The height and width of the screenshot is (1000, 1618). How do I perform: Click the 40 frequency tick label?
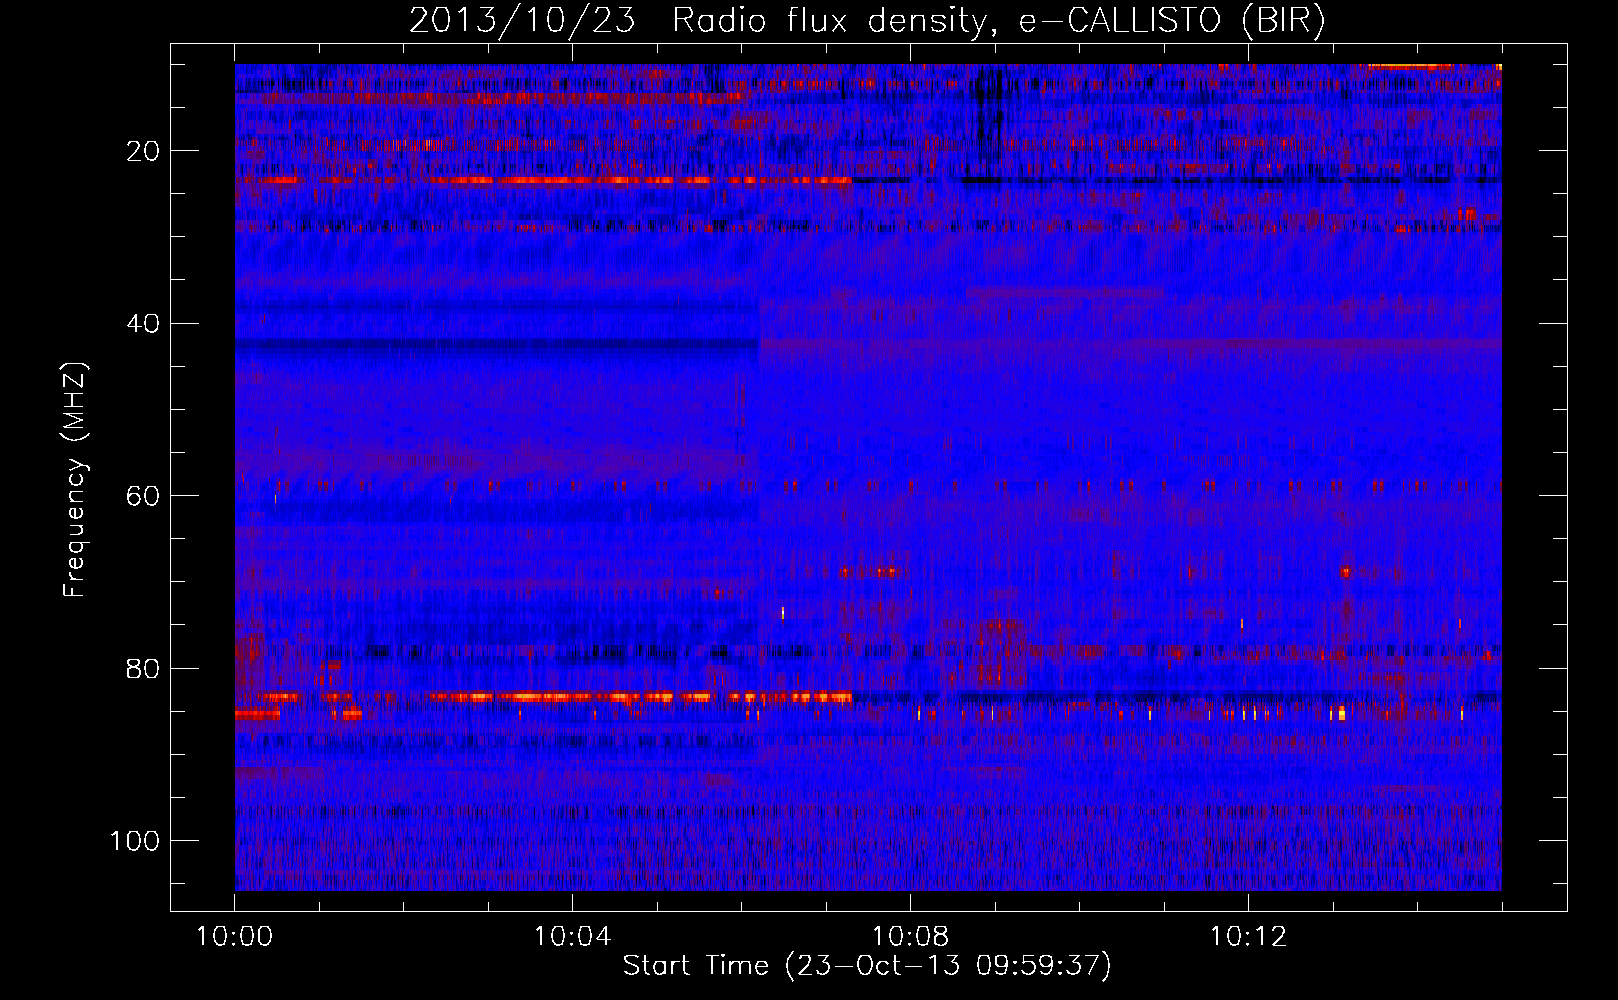144,323
